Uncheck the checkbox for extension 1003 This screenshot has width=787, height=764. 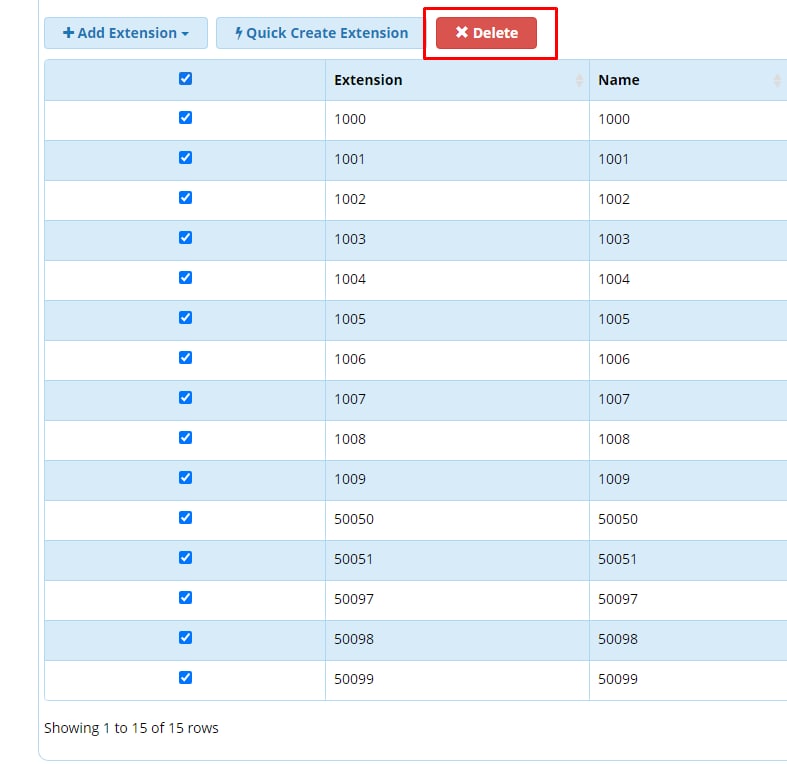click(185, 237)
